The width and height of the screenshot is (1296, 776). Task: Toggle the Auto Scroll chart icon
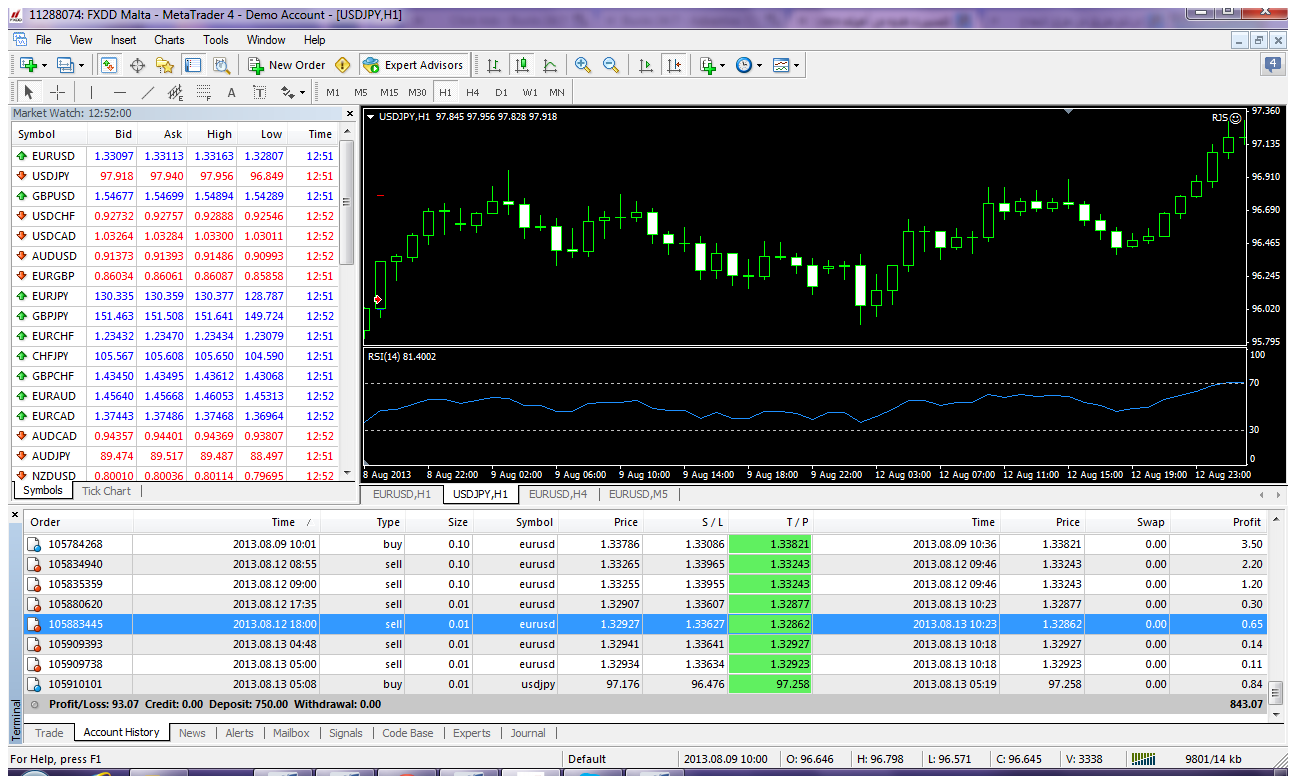click(x=646, y=65)
